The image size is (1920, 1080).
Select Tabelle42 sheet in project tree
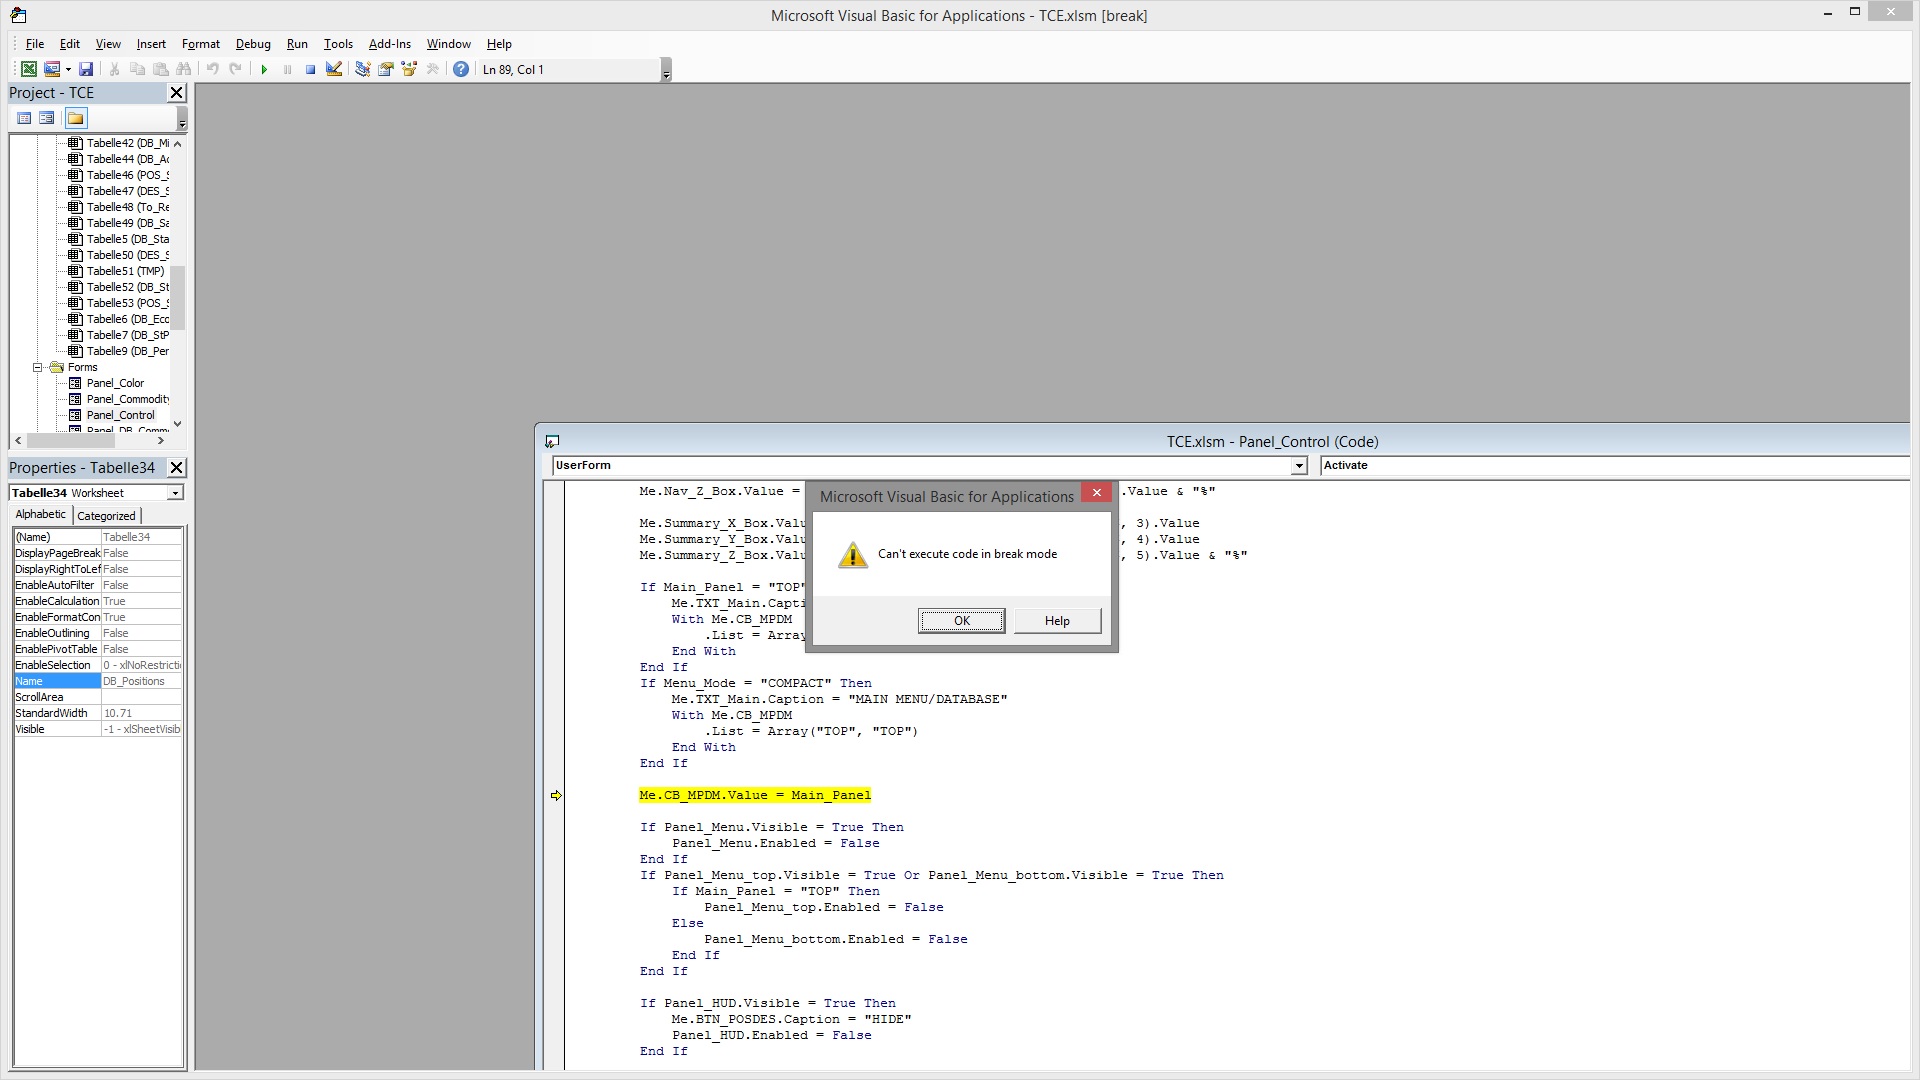click(x=127, y=143)
